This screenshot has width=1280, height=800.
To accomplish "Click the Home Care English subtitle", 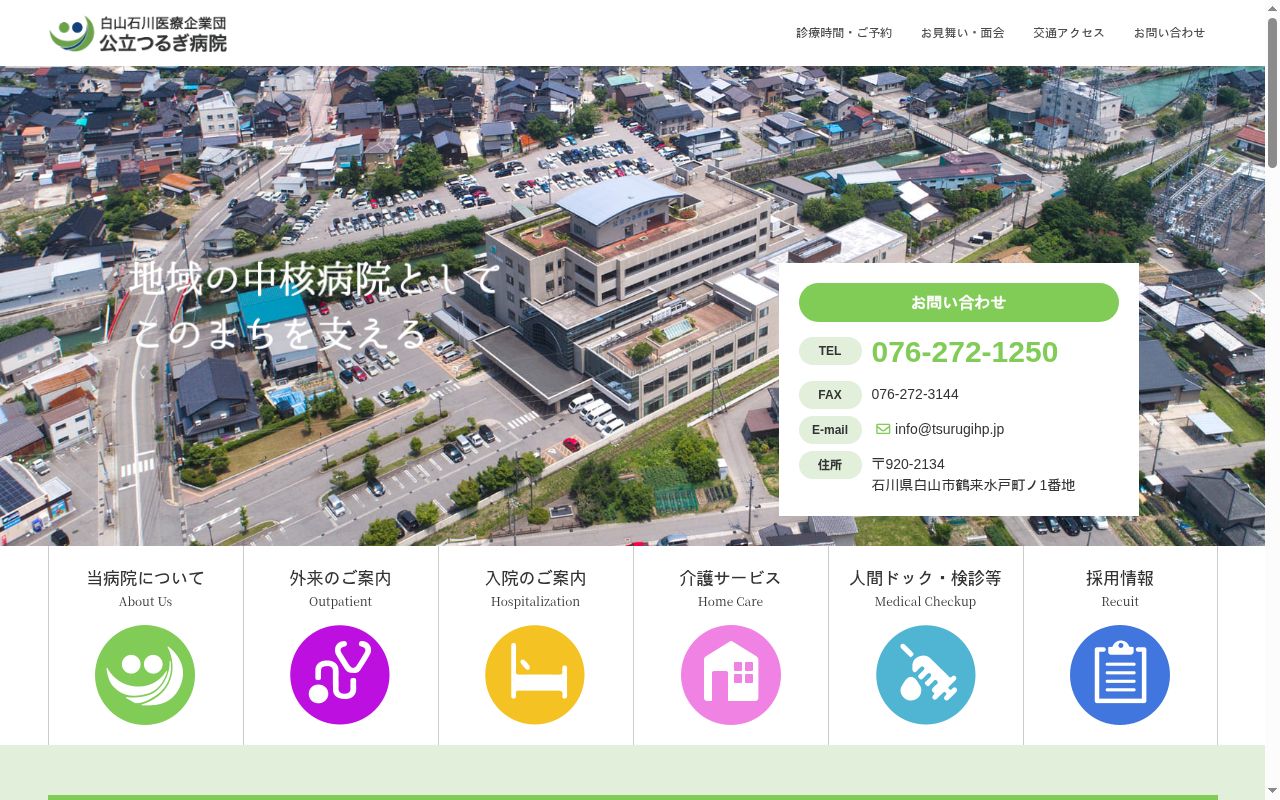I will [x=730, y=602].
